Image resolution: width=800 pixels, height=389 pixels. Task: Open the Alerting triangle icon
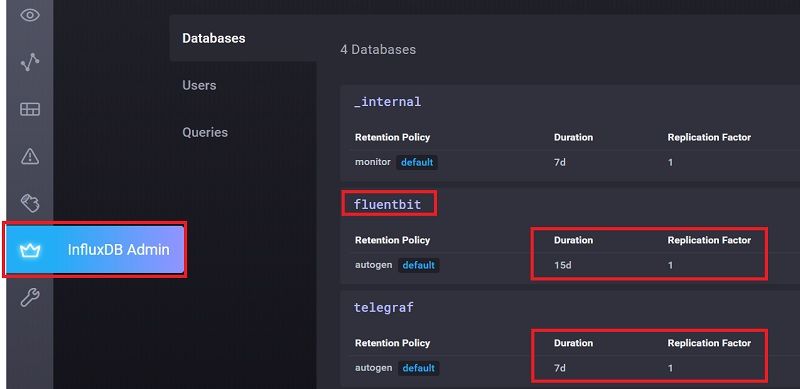coord(30,156)
